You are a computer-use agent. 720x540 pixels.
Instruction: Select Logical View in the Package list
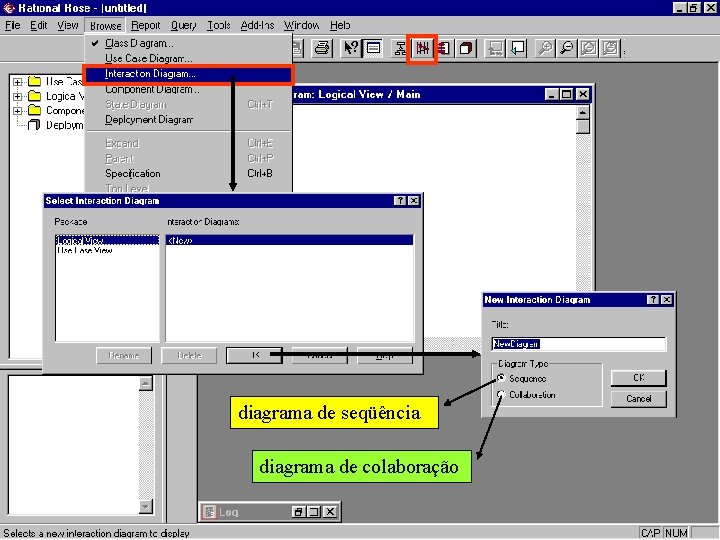point(107,240)
